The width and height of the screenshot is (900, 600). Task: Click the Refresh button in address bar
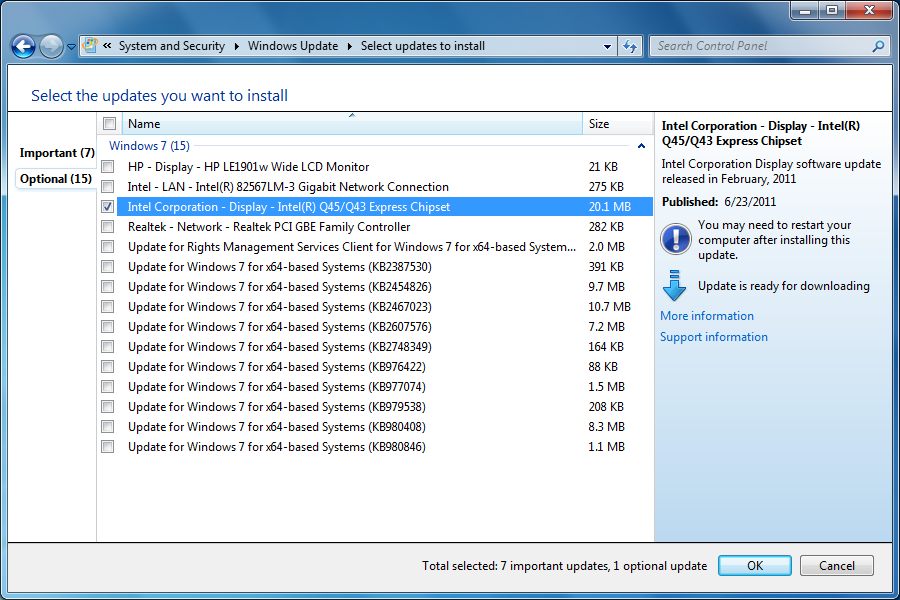click(x=630, y=47)
